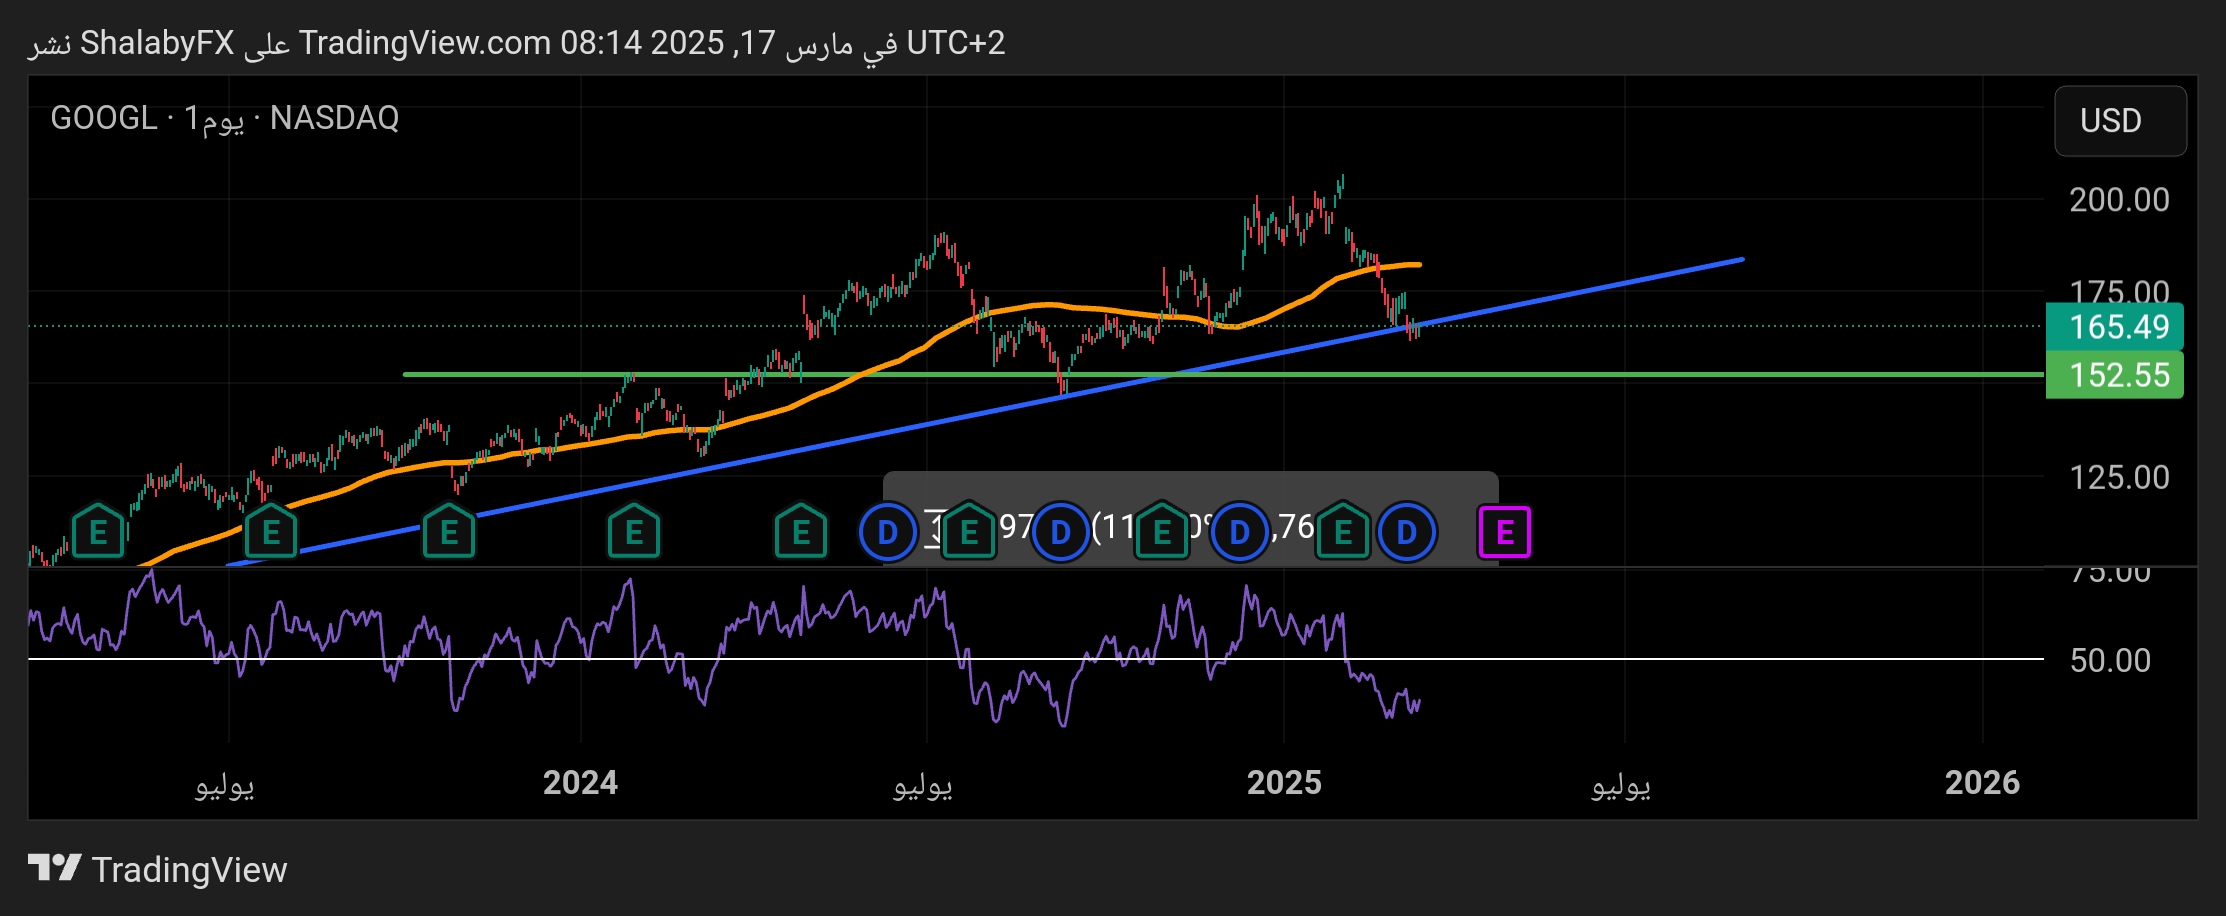2226x916 pixels.
Task: Click the 50.00 RSI axis label
Action: coord(2110,660)
